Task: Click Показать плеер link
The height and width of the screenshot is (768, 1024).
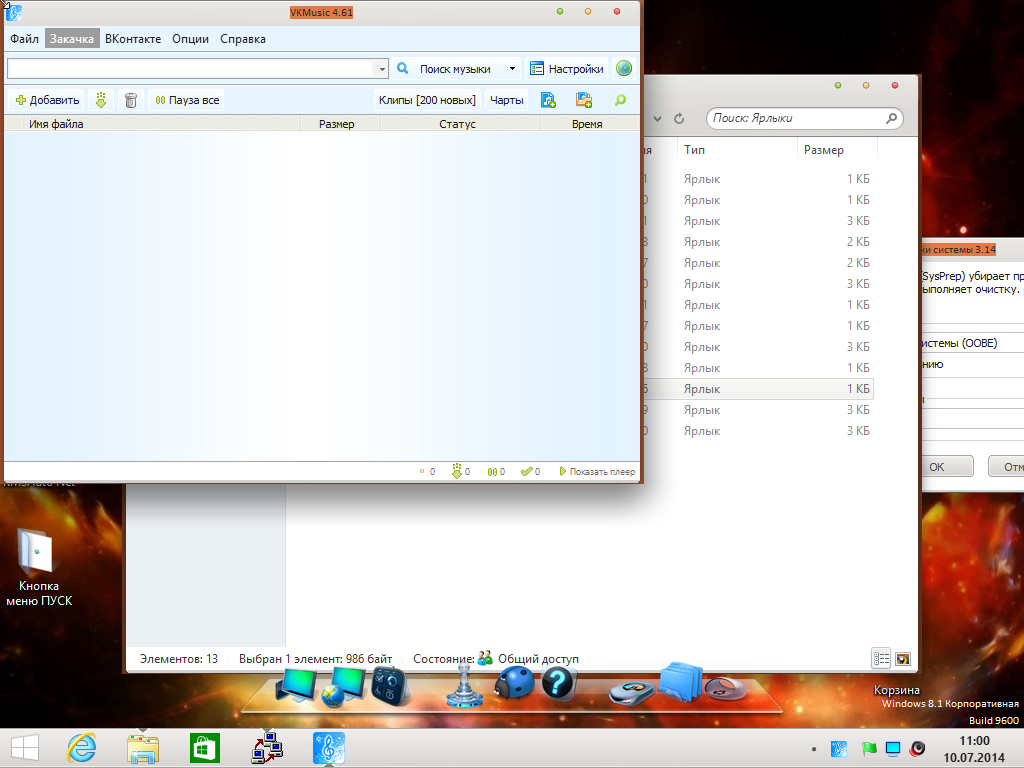Action: pos(598,472)
